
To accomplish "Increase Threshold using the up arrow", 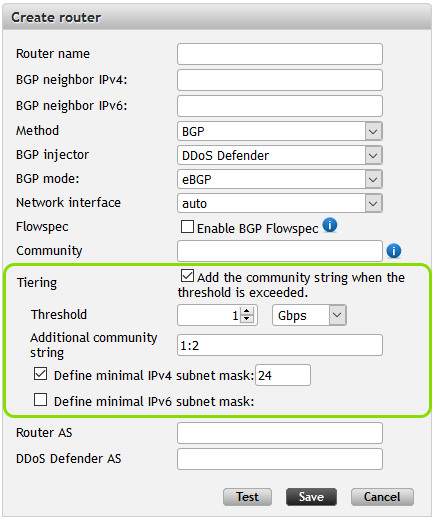I will click(247, 311).
